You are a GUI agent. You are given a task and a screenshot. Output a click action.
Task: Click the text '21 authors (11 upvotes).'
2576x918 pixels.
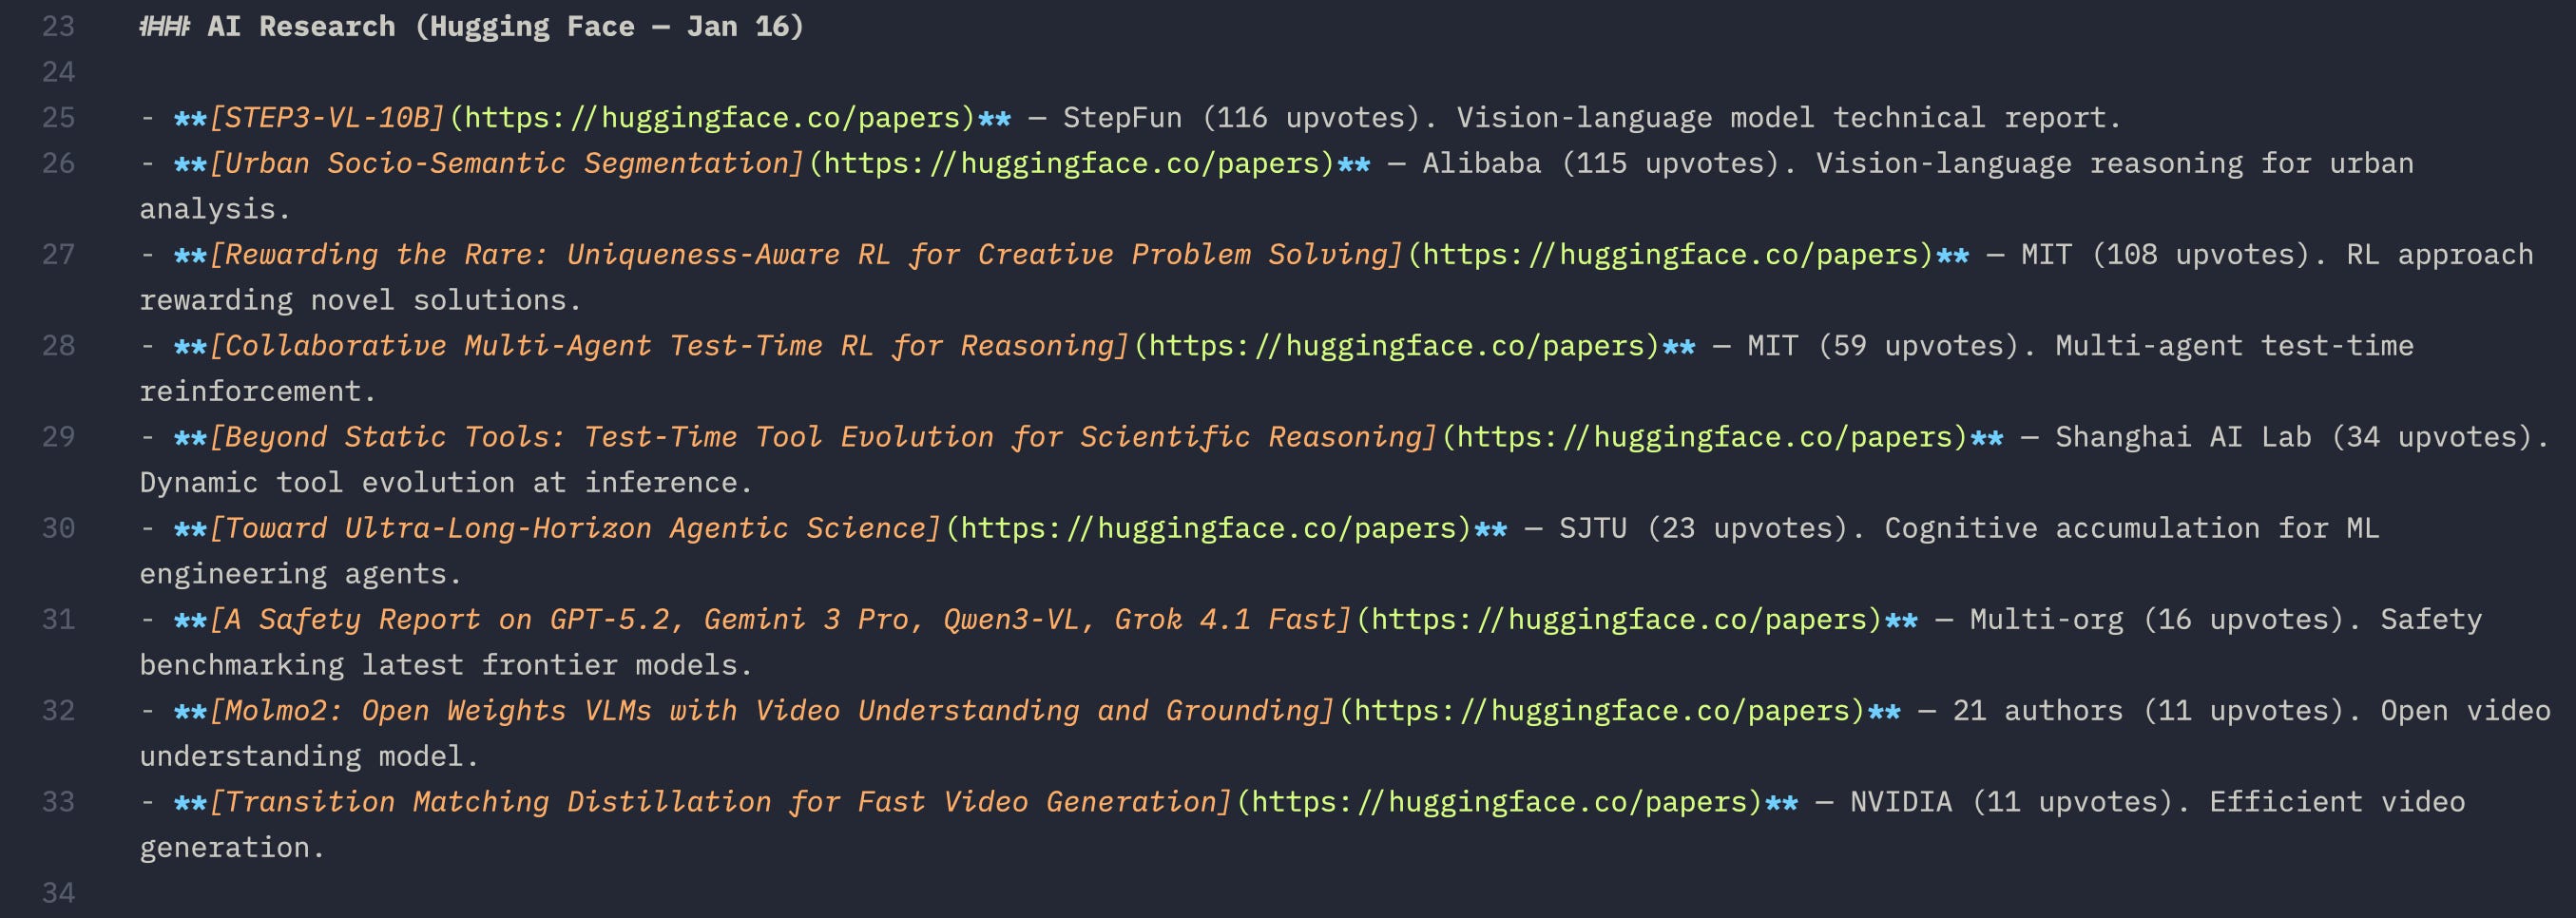click(2157, 711)
